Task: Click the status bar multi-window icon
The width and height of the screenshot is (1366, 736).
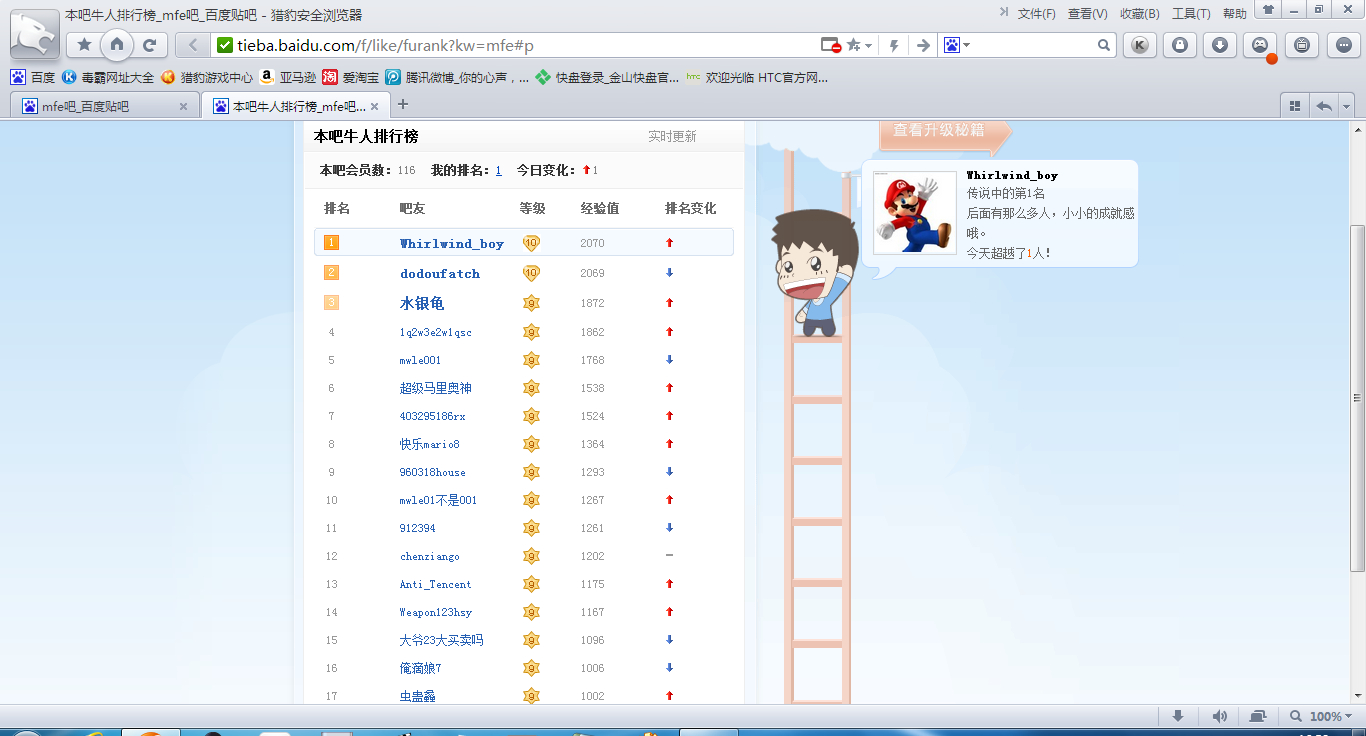Action: 1258,716
